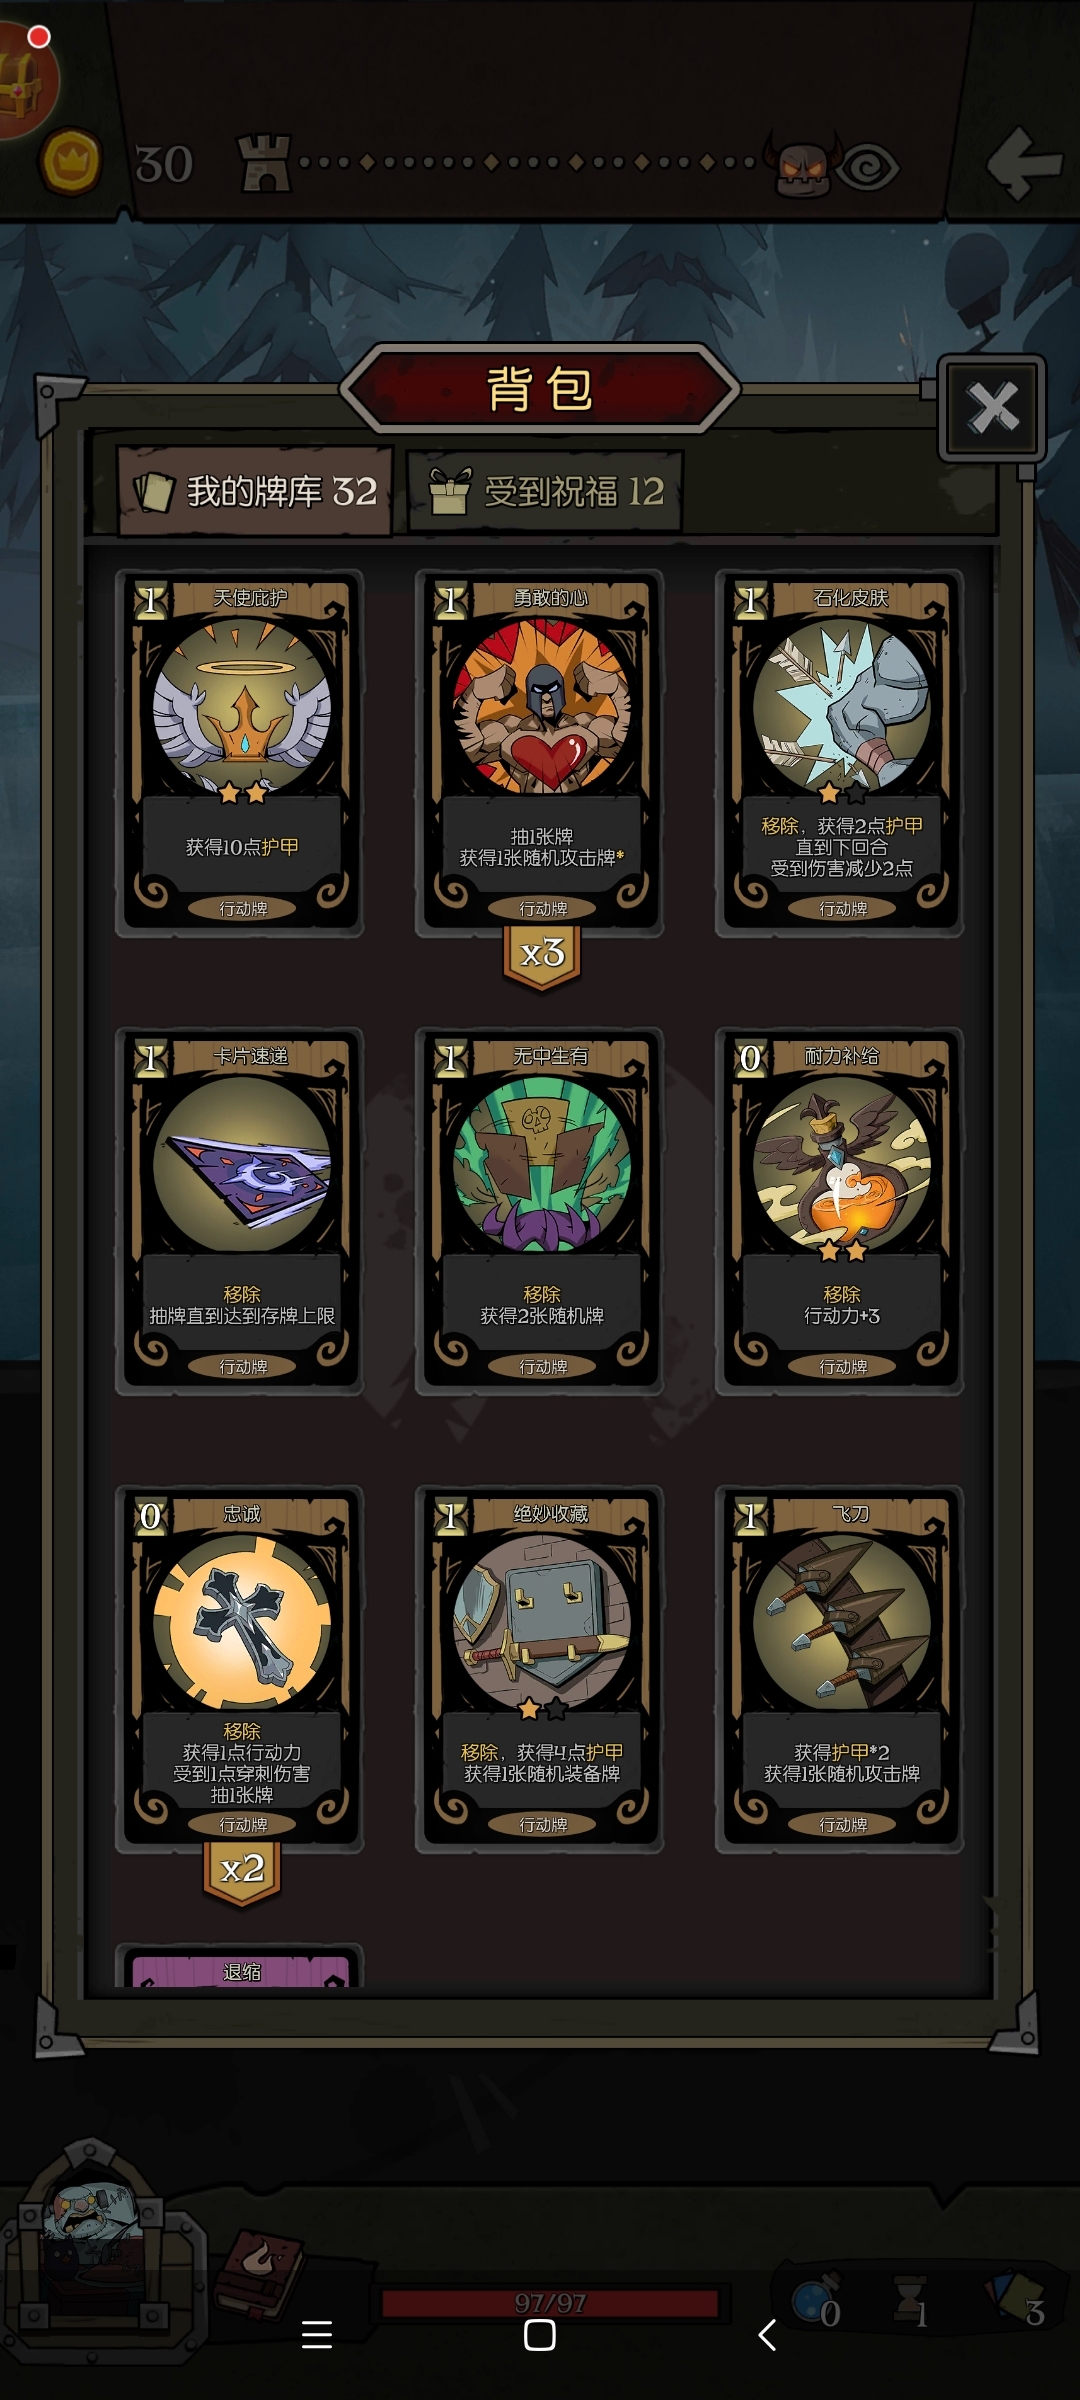Tap the eye icon on progress bar

point(868,167)
